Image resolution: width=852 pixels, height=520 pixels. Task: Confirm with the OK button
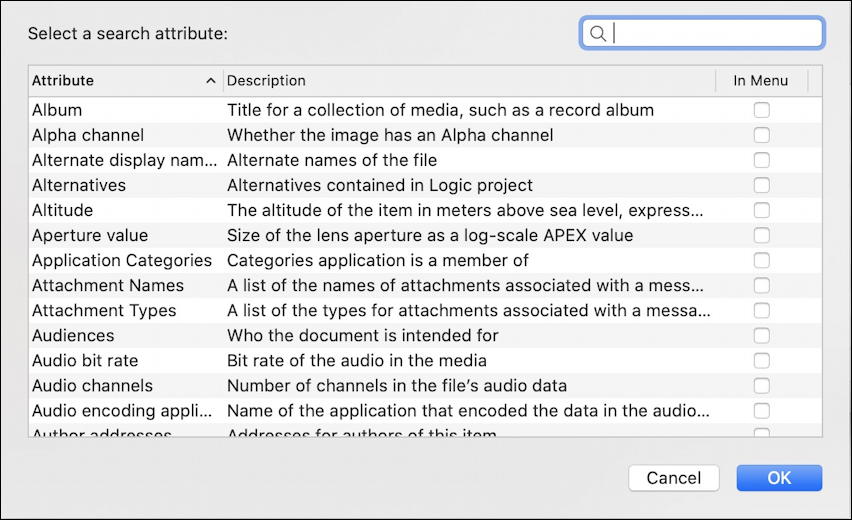779,478
